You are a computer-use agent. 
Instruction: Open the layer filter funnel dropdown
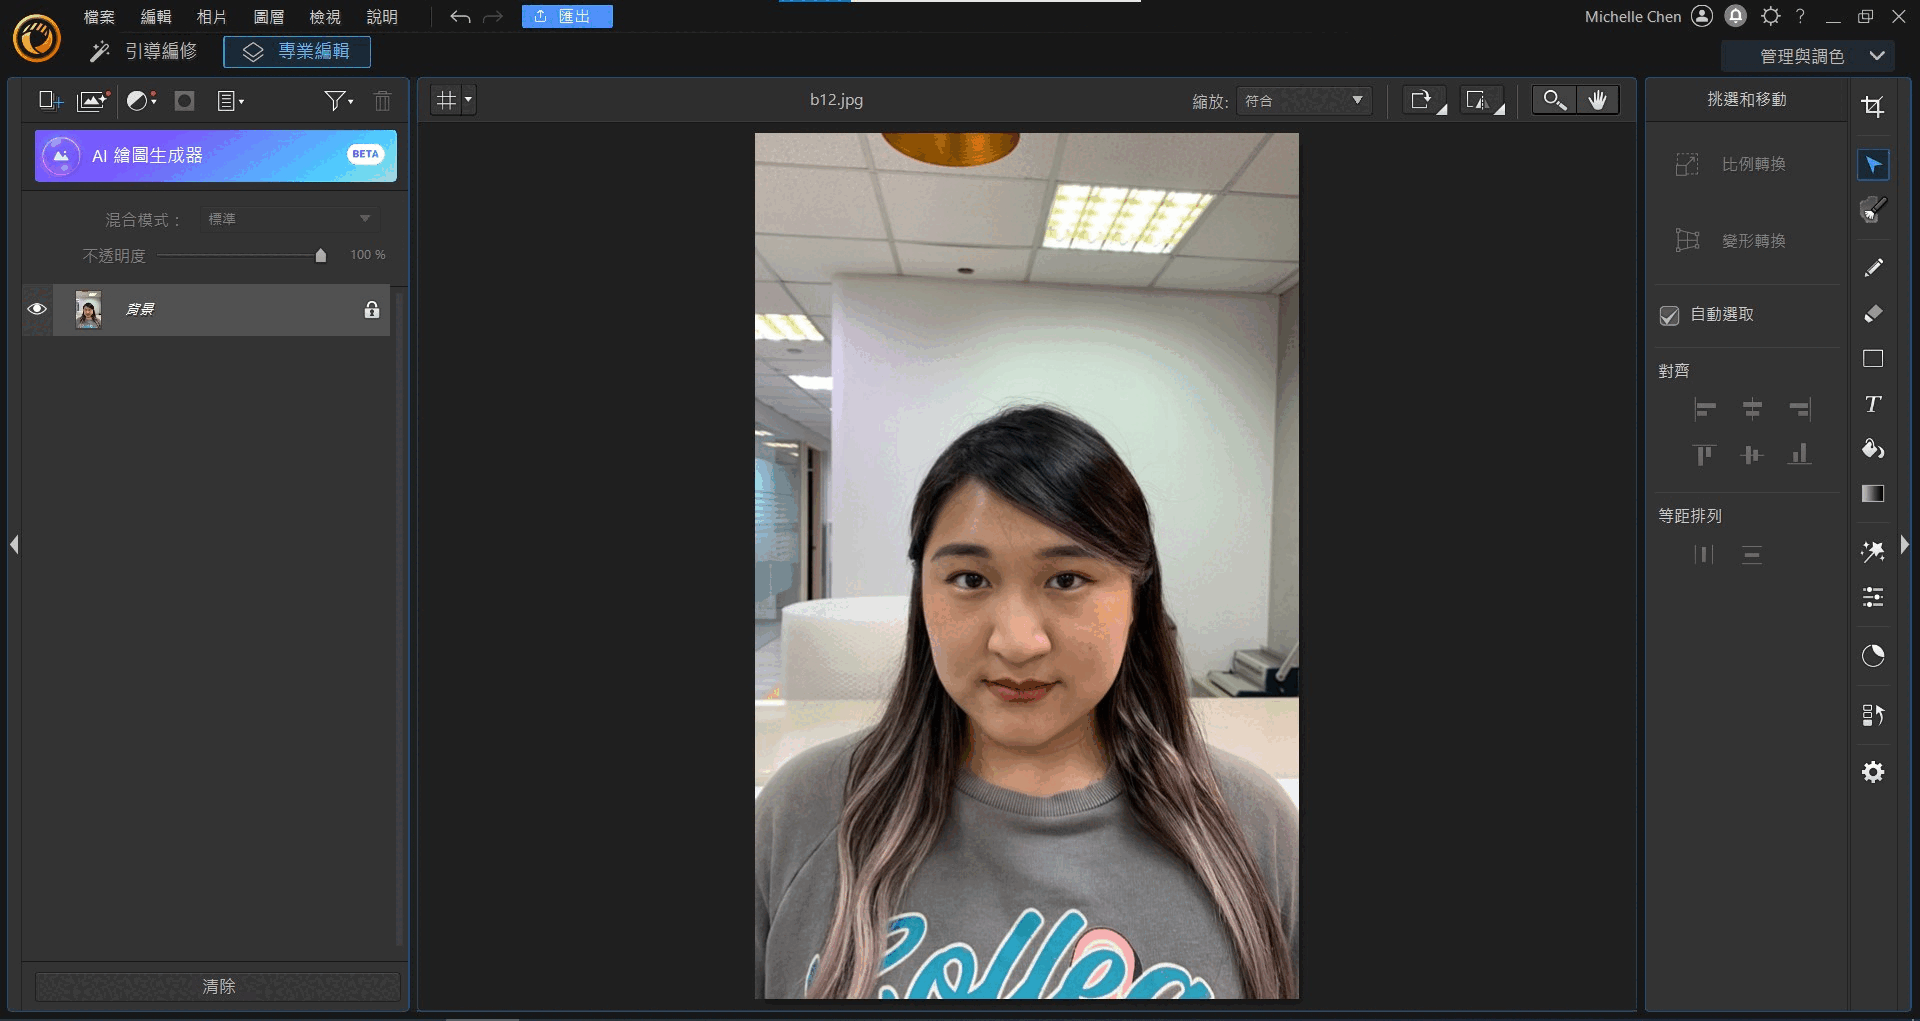[x=339, y=100]
